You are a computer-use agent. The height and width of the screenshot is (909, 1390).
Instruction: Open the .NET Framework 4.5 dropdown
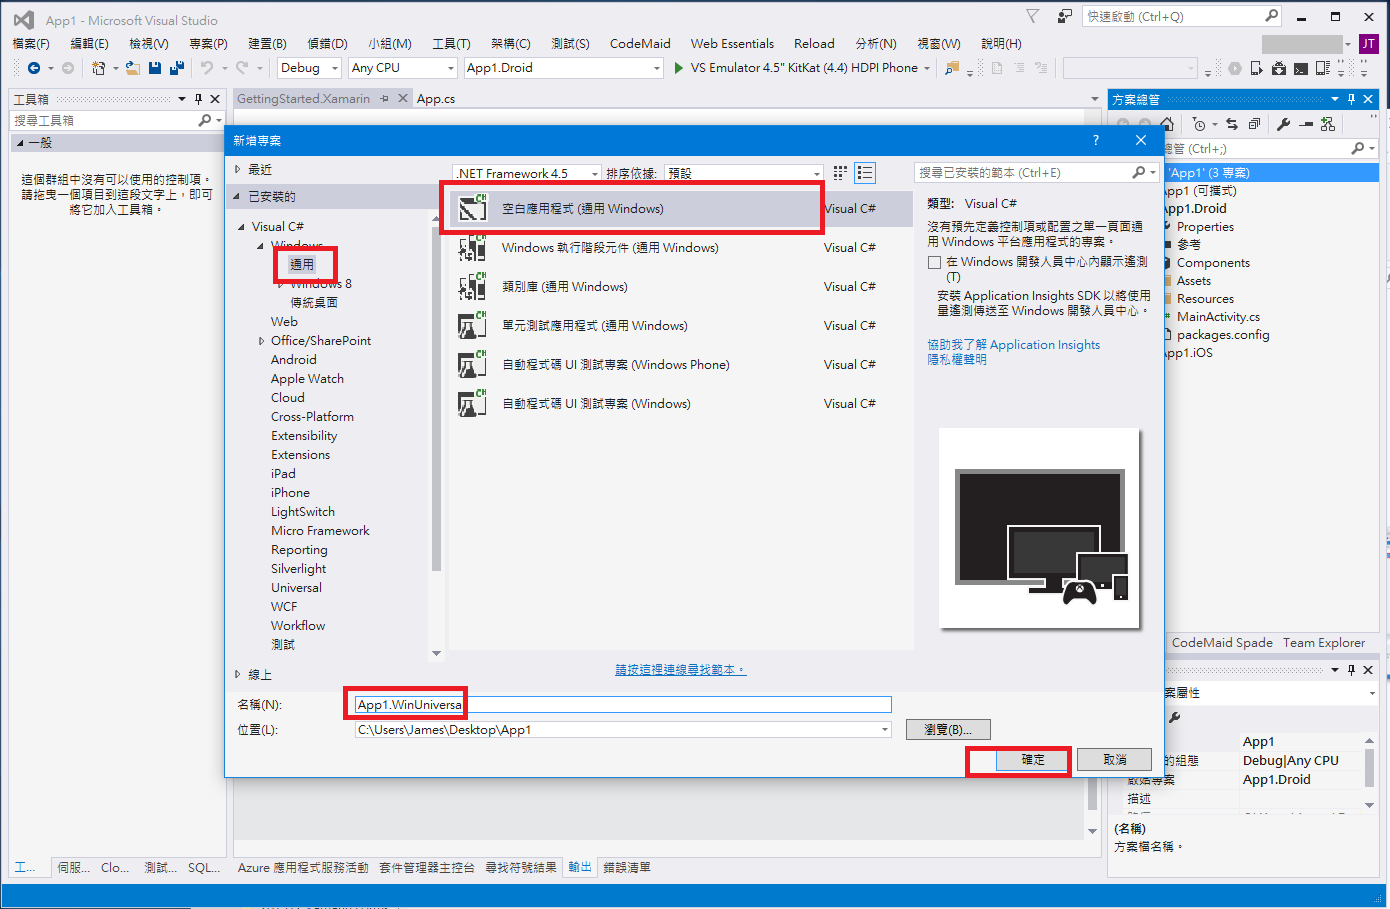tap(527, 173)
